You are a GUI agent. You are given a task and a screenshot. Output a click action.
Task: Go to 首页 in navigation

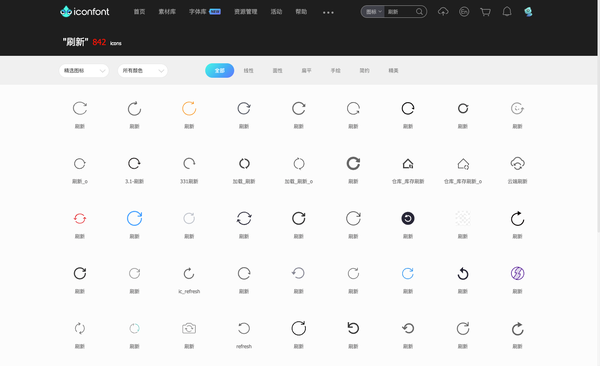(x=139, y=11)
